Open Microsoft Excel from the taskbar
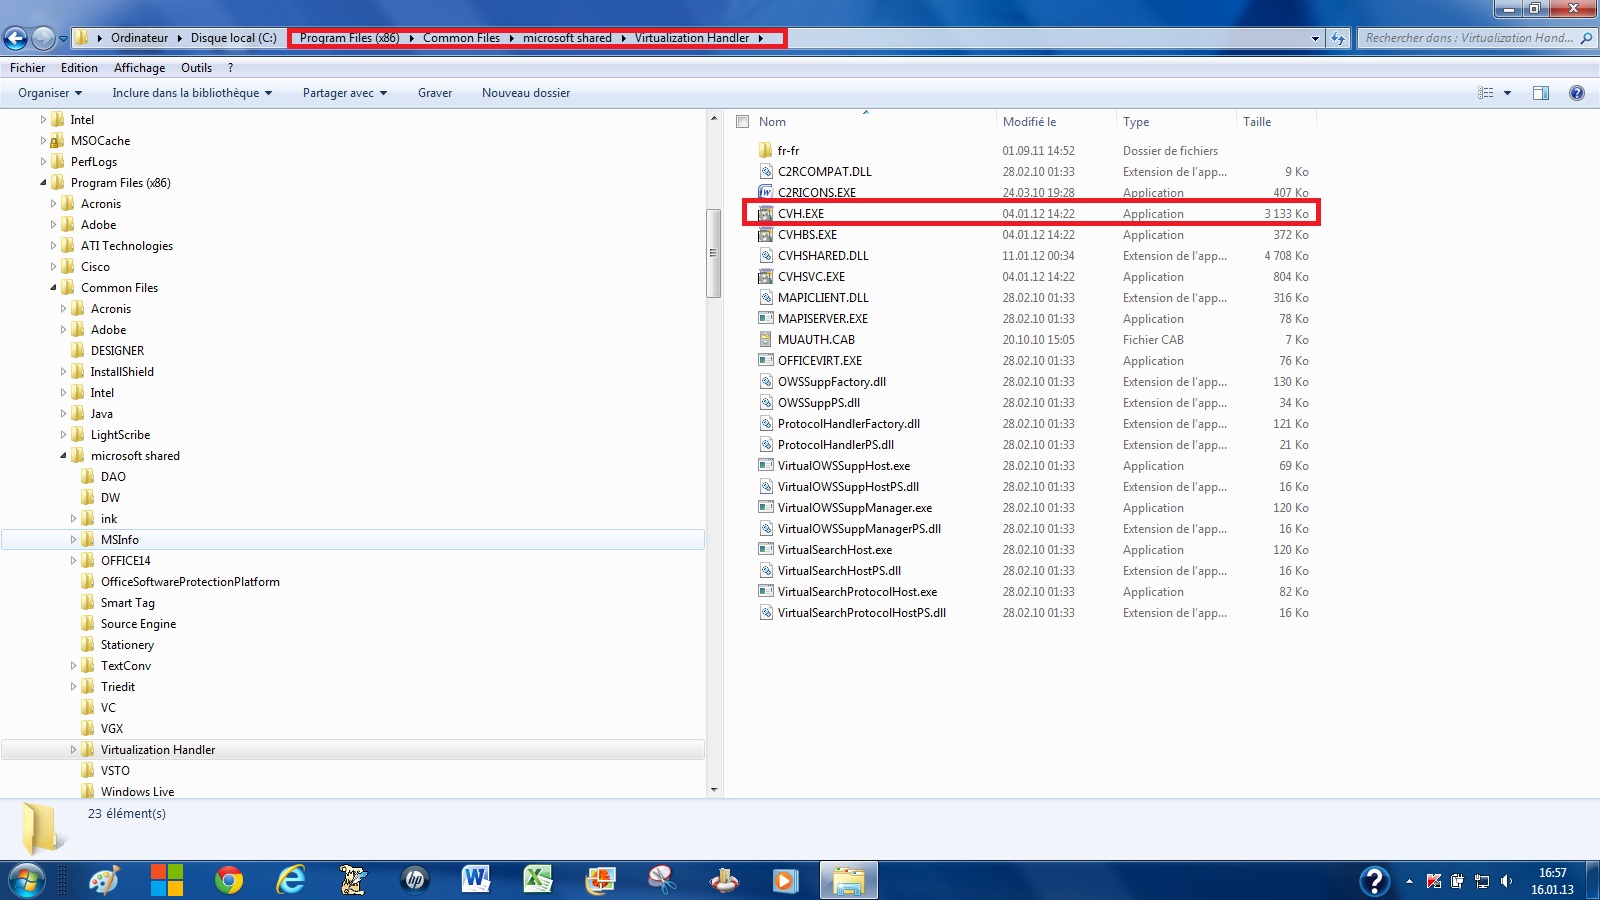 [538, 880]
